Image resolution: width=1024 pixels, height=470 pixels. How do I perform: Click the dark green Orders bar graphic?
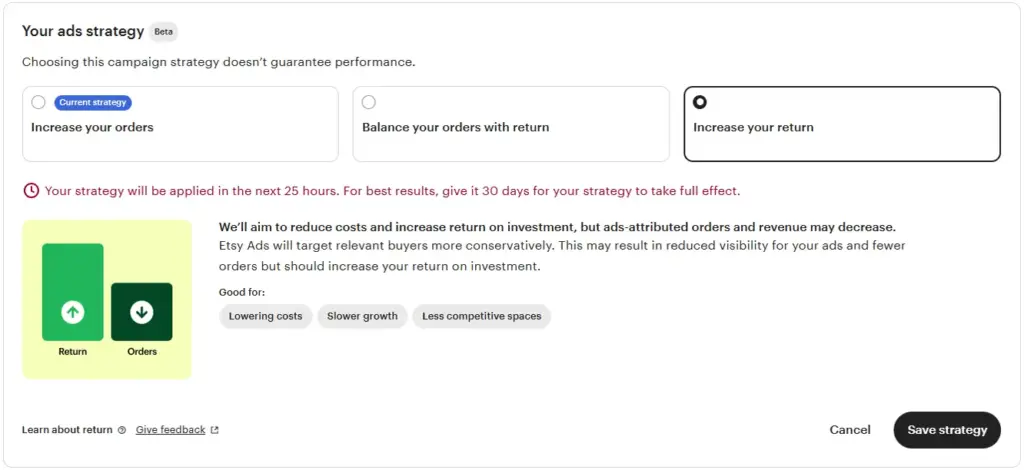click(141, 296)
